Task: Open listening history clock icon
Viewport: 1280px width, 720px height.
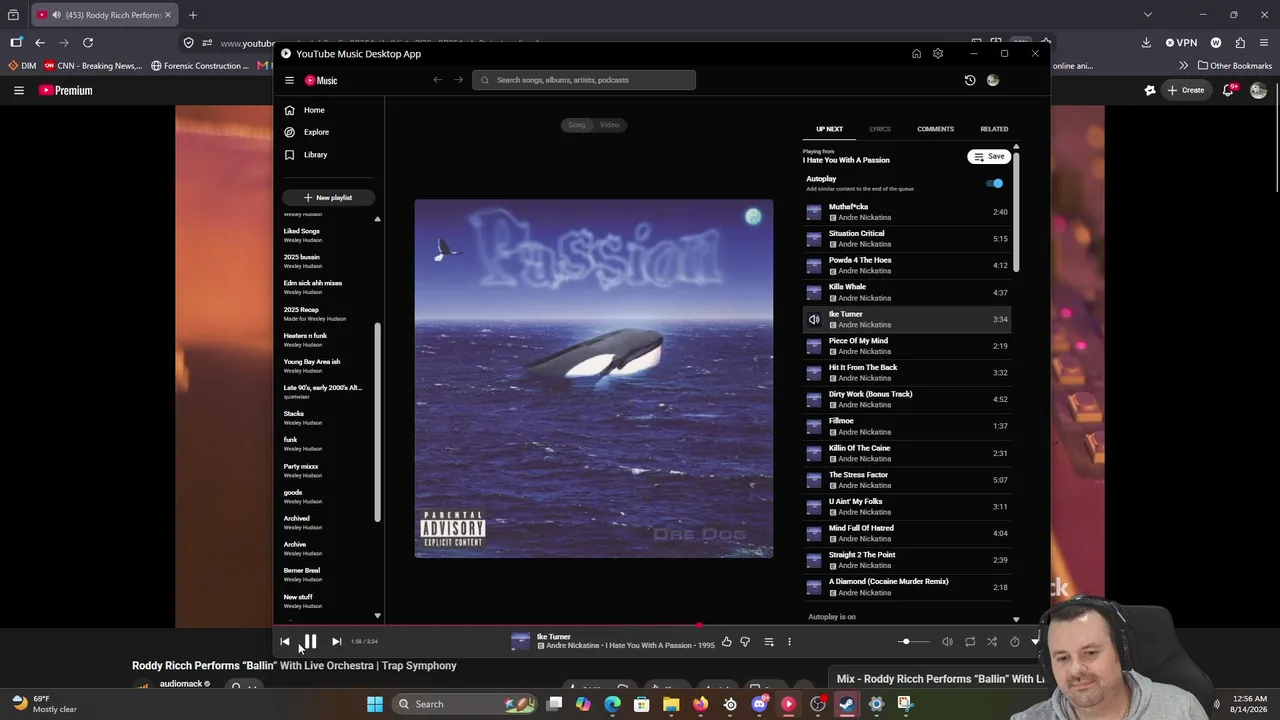Action: [x=970, y=80]
